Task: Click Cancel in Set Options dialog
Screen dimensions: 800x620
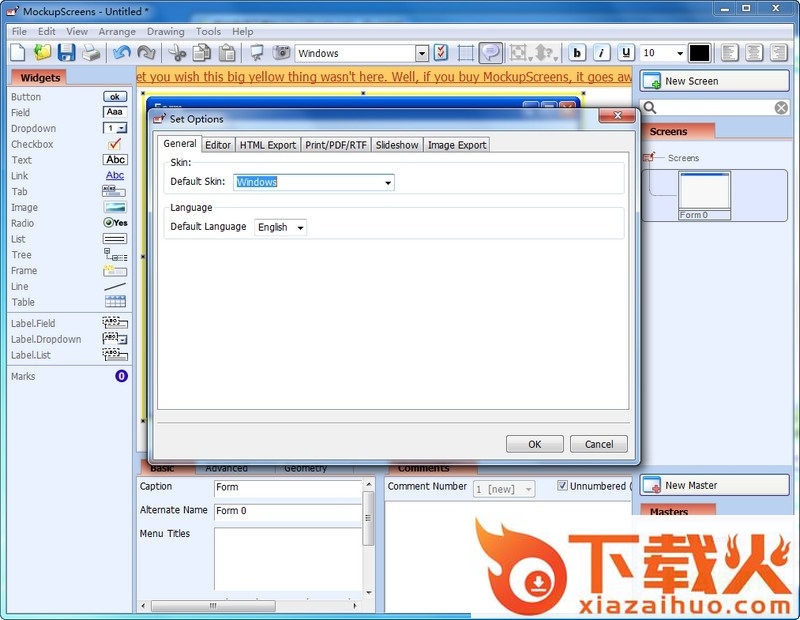Action: tap(598, 444)
